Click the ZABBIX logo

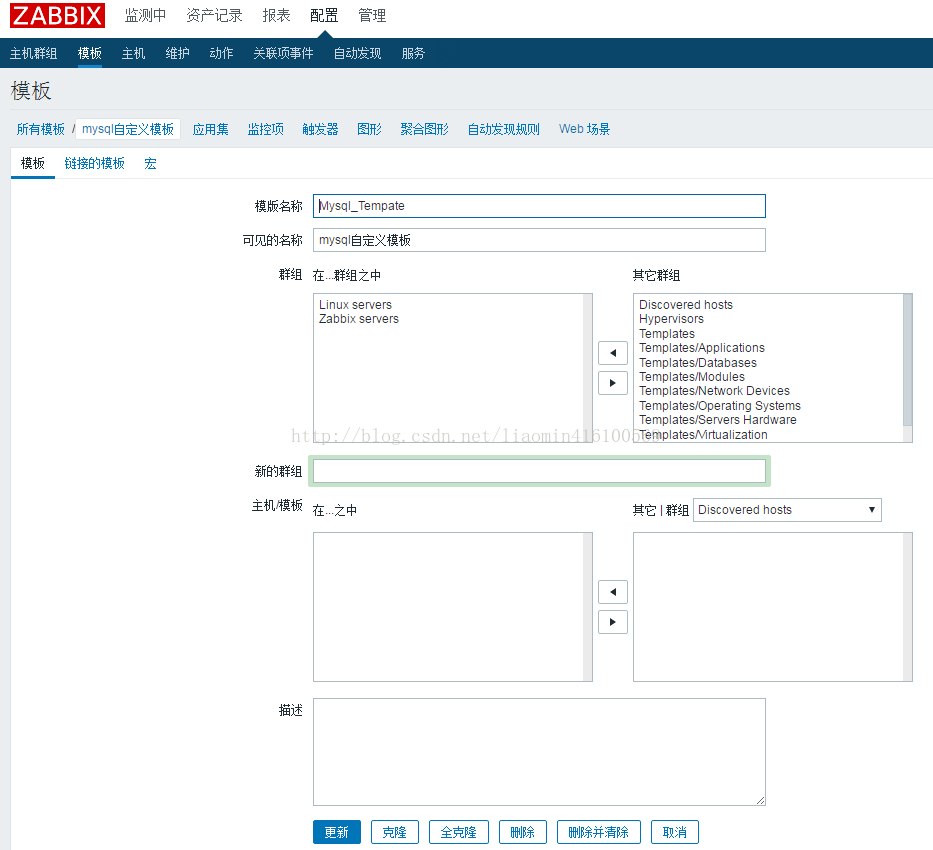click(57, 15)
